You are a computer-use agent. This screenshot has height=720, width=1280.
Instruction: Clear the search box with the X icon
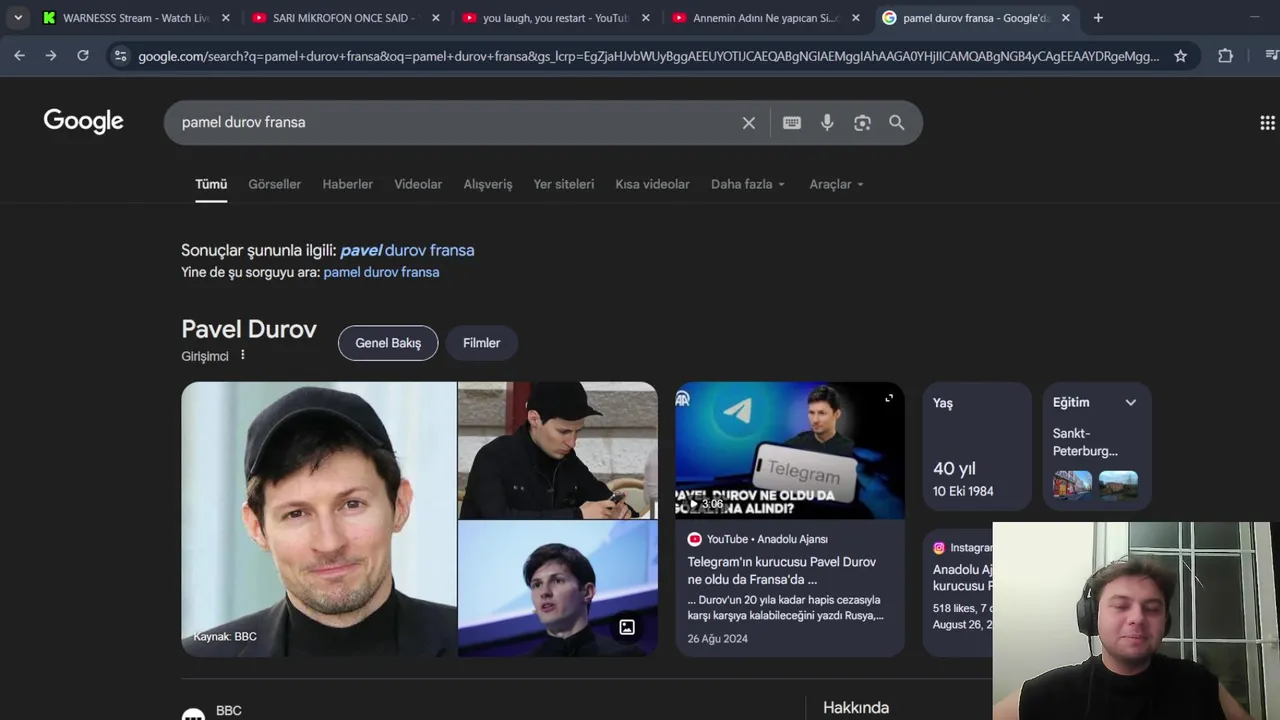click(x=749, y=123)
